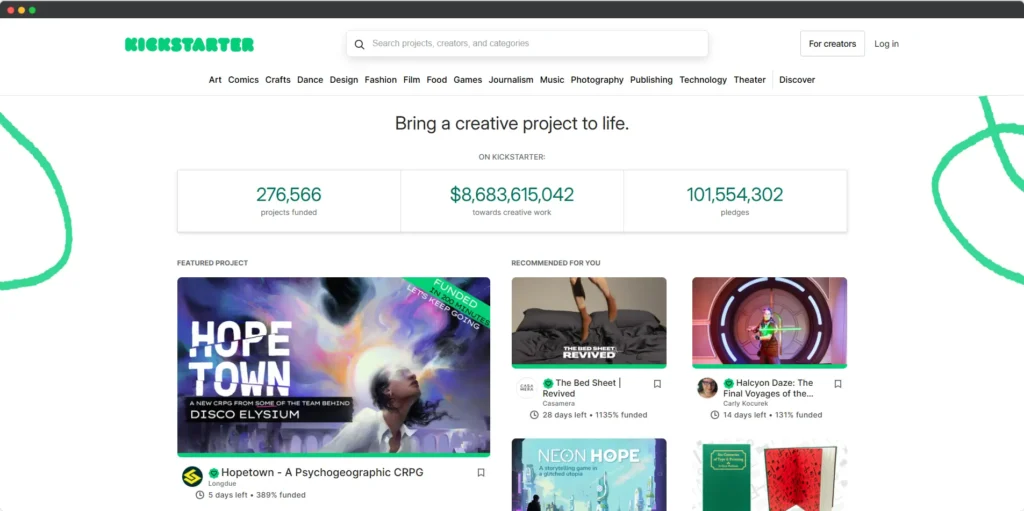Bookmark The Bed Sheet Revived project
The image size is (1024, 511).
tap(657, 384)
